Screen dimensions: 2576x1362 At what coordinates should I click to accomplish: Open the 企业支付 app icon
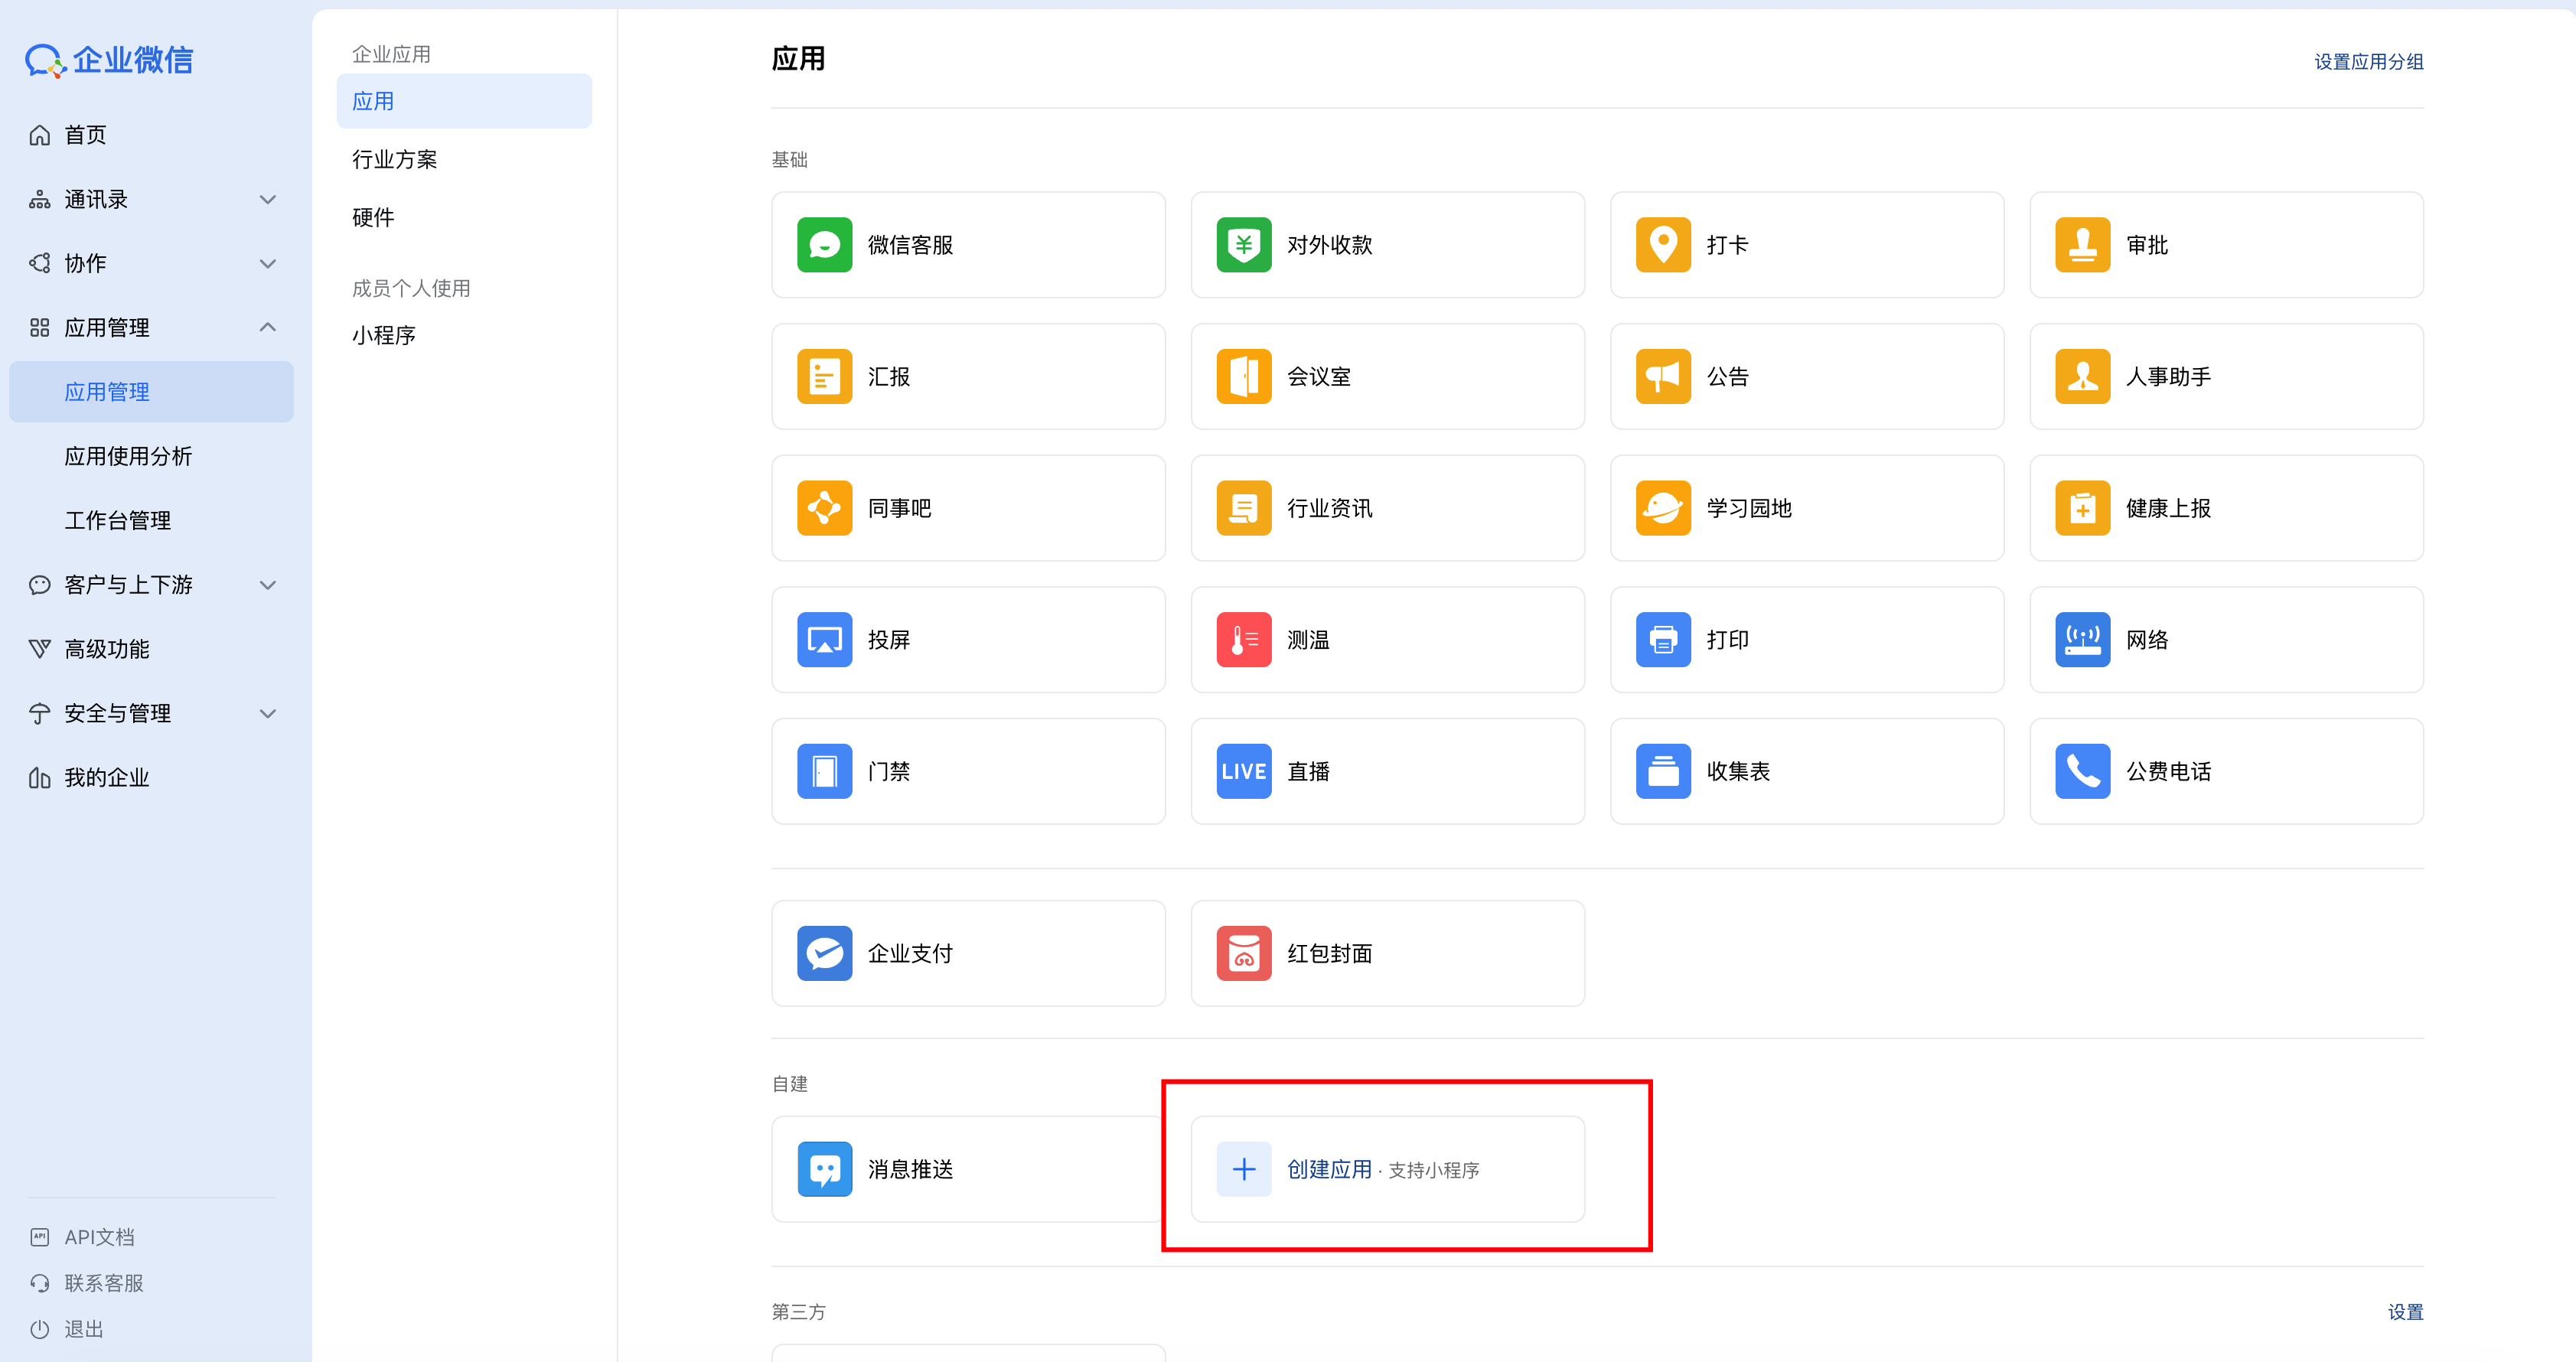pos(824,953)
